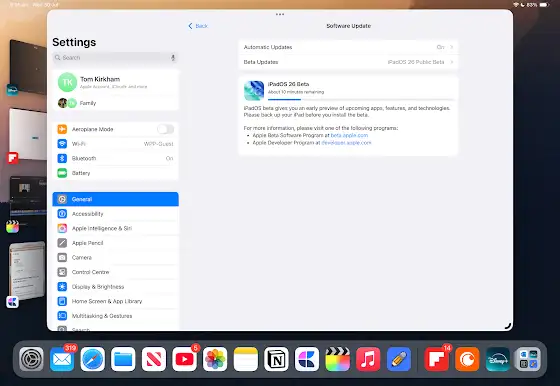560x386 pixels.
Task: Tap the battery icon in status bar
Action: [x=544, y=5]
